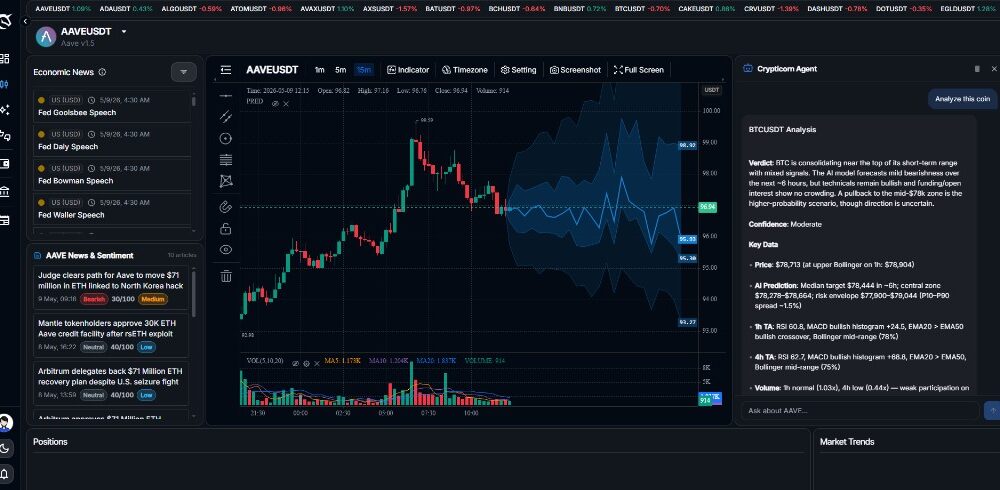
Task: Select the price channel drawing tool
Action: pyautogui.click(x=226, y=116)
